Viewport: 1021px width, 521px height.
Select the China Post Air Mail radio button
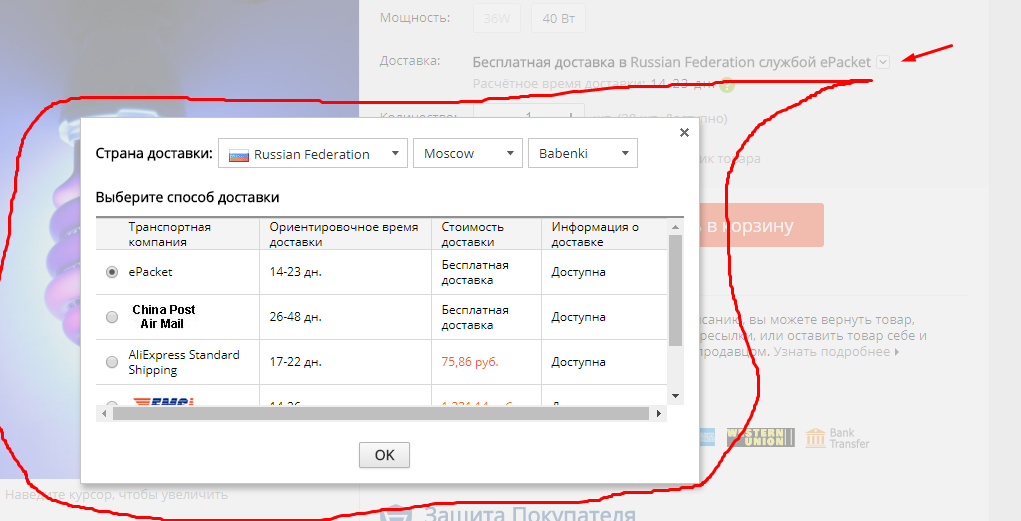(x=112, y=317)
